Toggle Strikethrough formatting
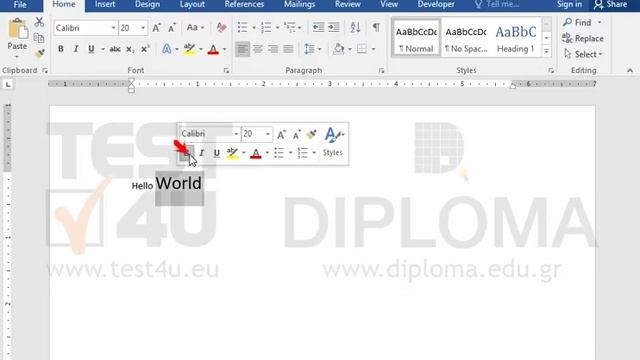640x360 pixels. click(x=115, y=49)
